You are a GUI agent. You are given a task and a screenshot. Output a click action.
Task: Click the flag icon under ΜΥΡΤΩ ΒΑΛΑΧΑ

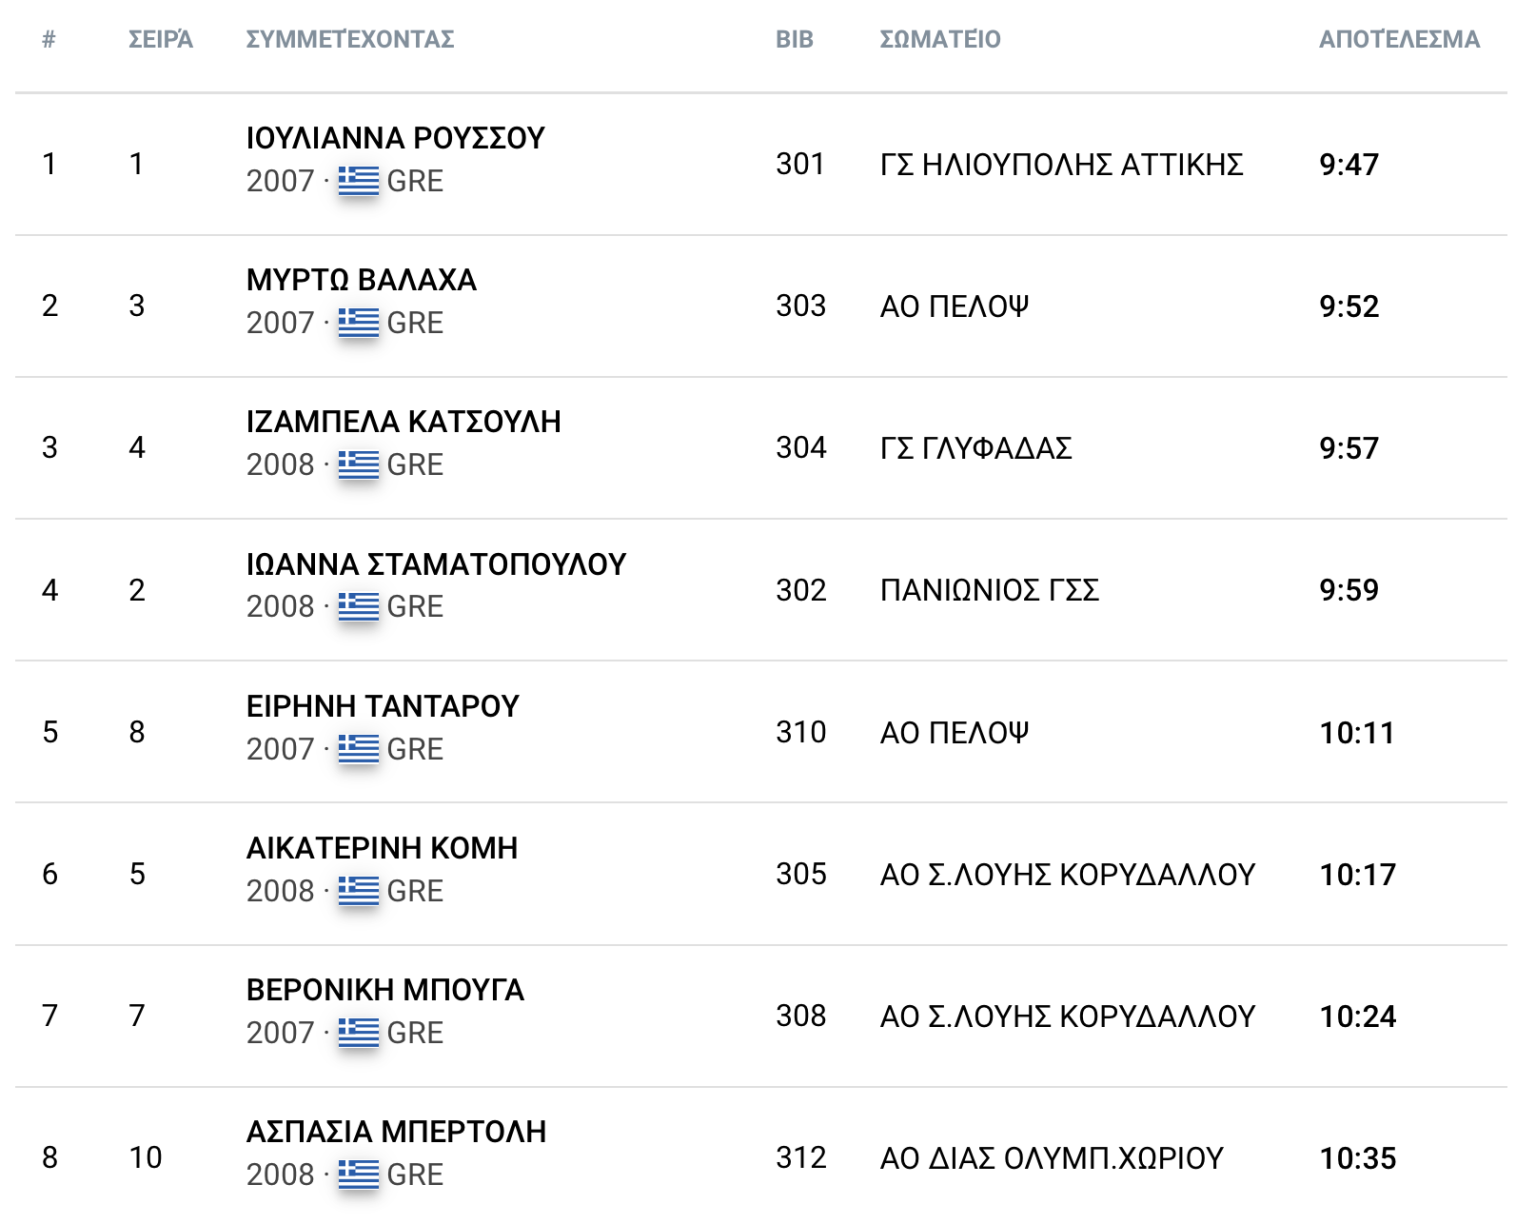tap(358, 323)
